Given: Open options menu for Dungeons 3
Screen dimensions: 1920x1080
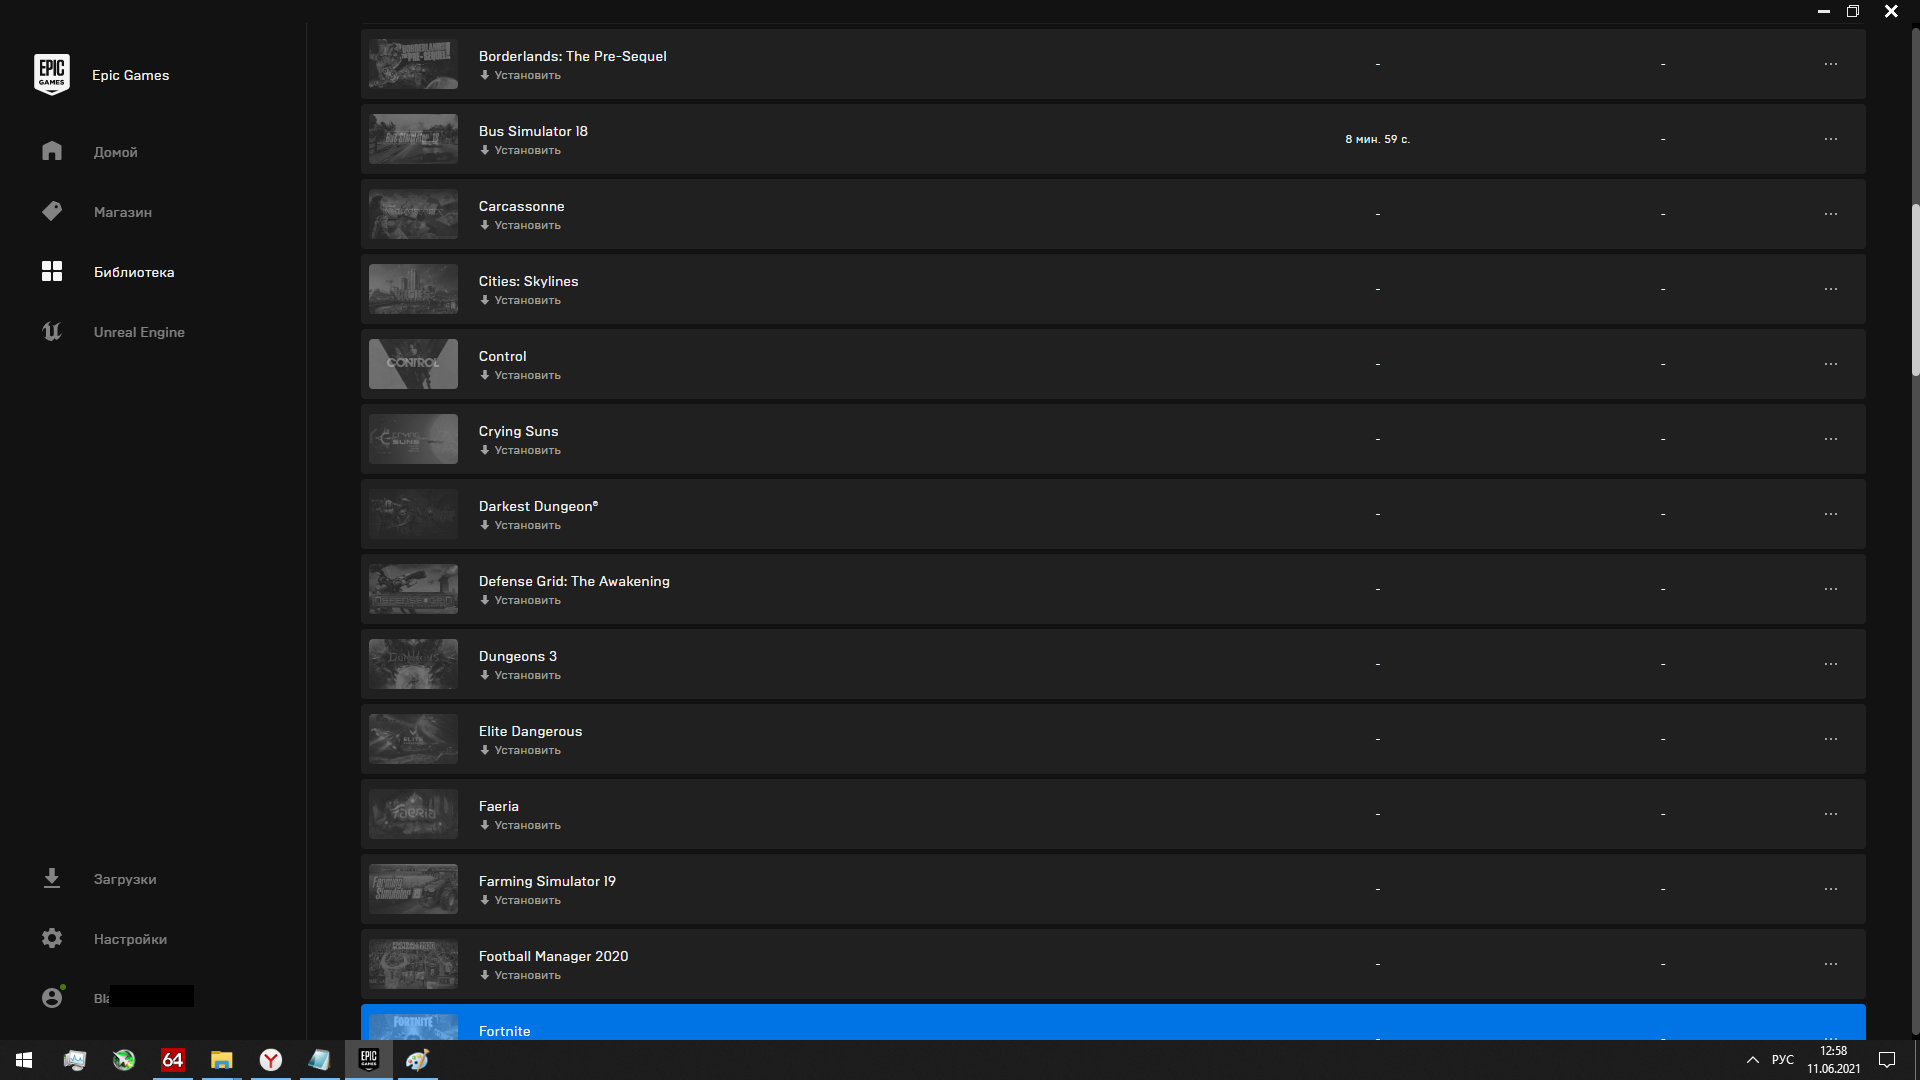Looking at the screenshot, I should point(1831,664).
